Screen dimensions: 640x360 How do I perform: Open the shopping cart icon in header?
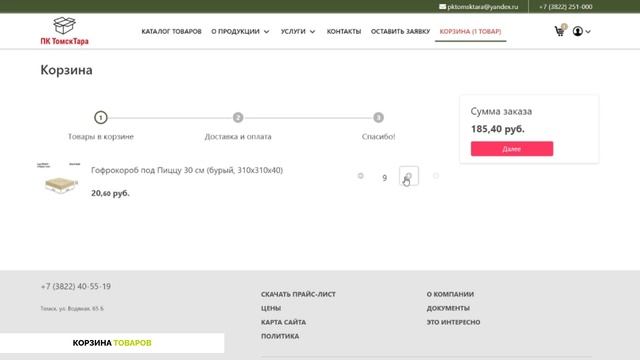[x=560, y=31]
